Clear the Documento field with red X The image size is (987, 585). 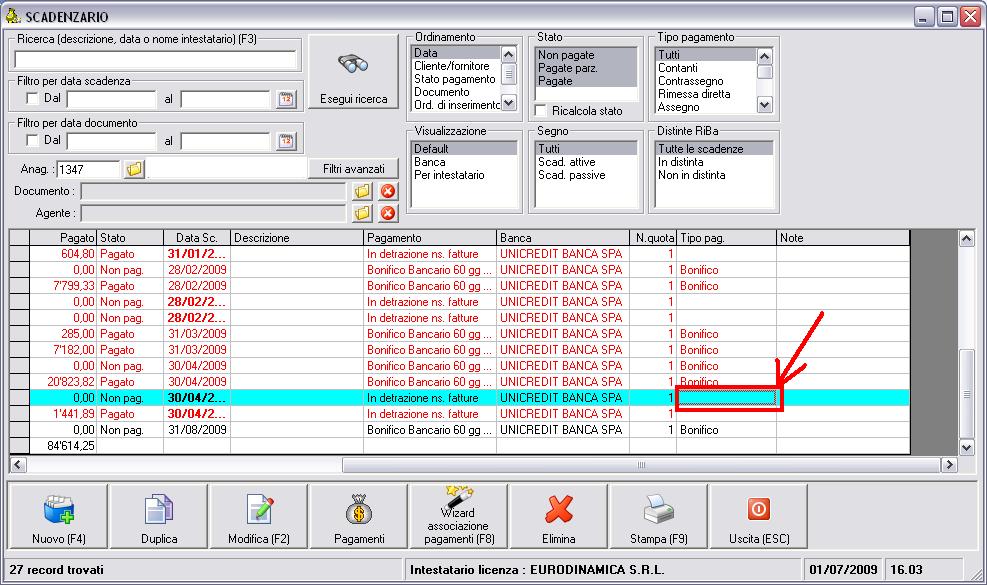388,191
